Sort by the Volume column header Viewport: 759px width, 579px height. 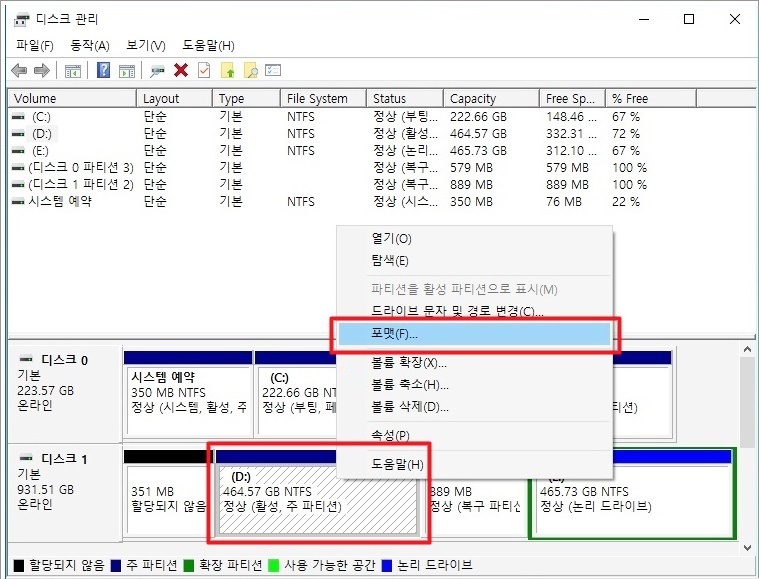[73, 98]
